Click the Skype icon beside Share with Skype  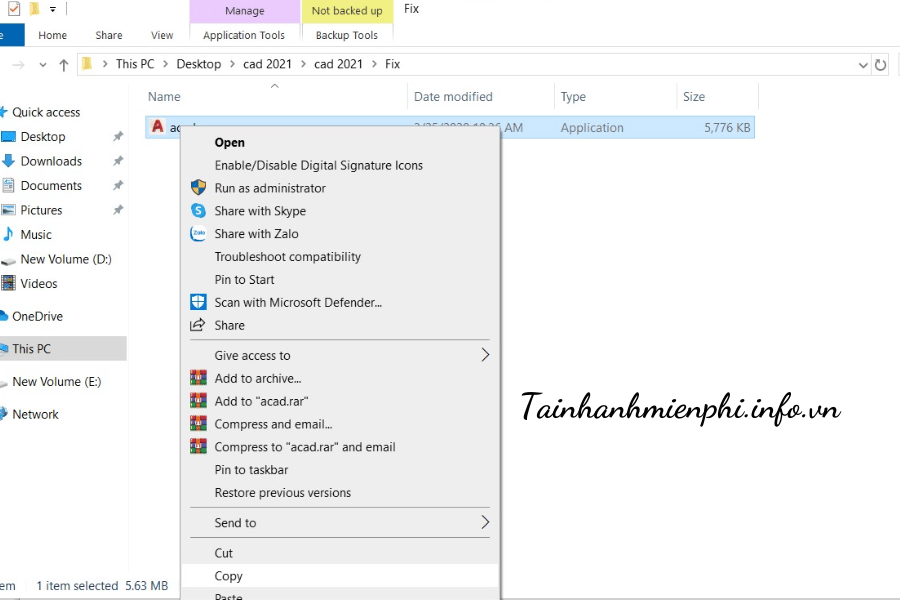point(198,211)
